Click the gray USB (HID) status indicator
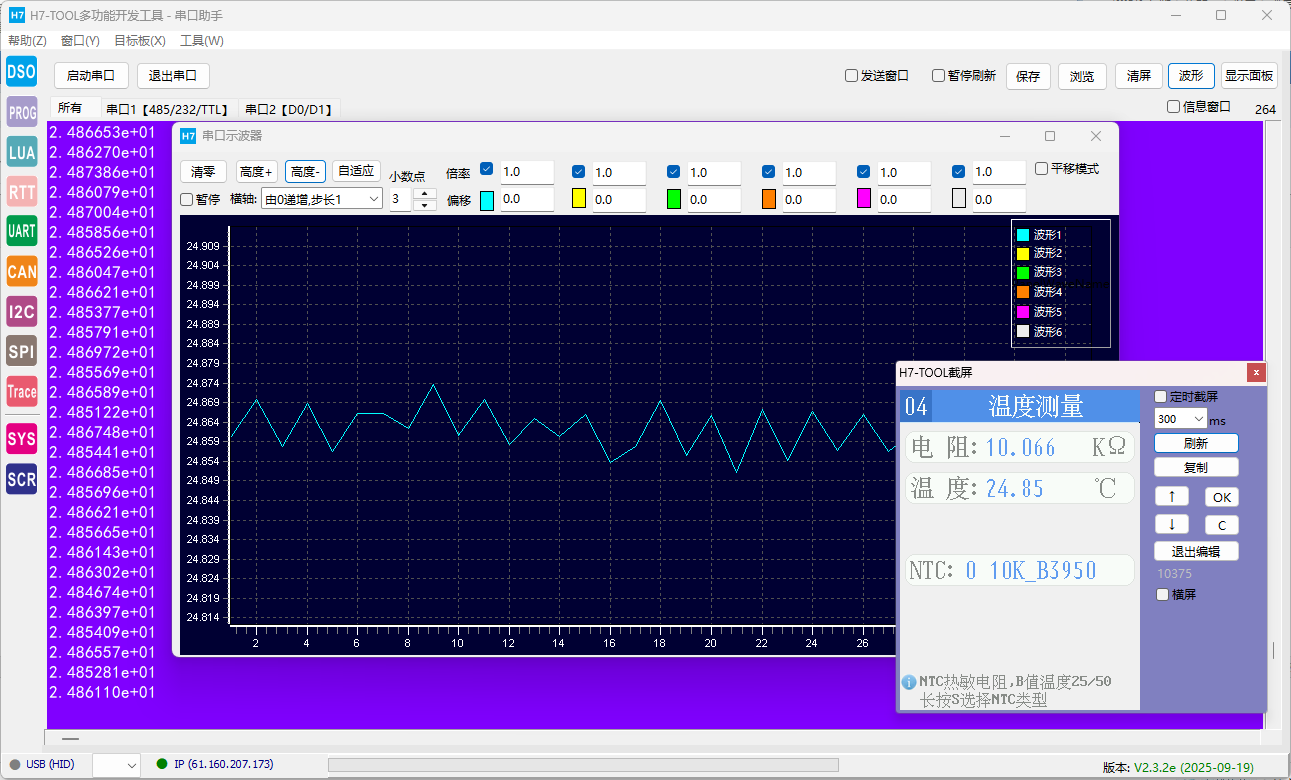This screenshot has height=780, width=1291. pos(14,764)
